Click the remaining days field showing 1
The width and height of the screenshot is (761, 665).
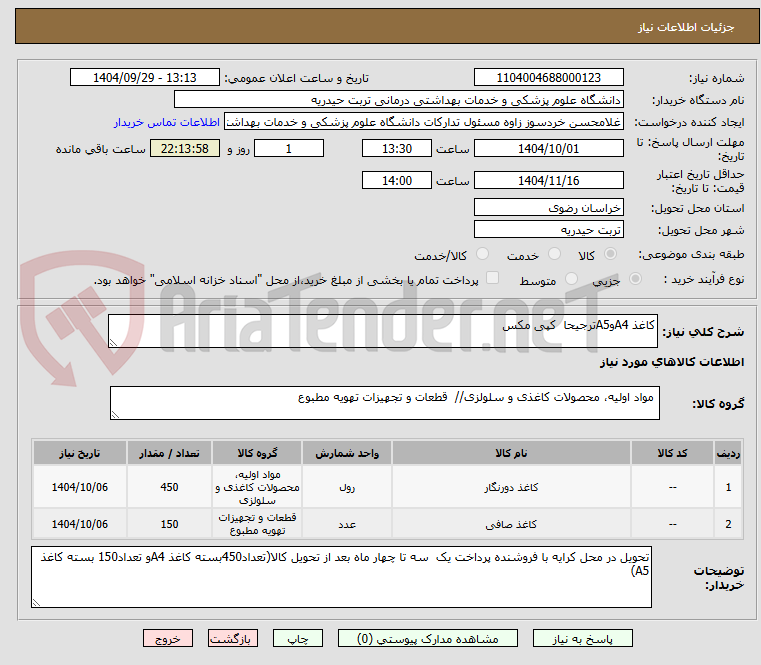point(289,148)
